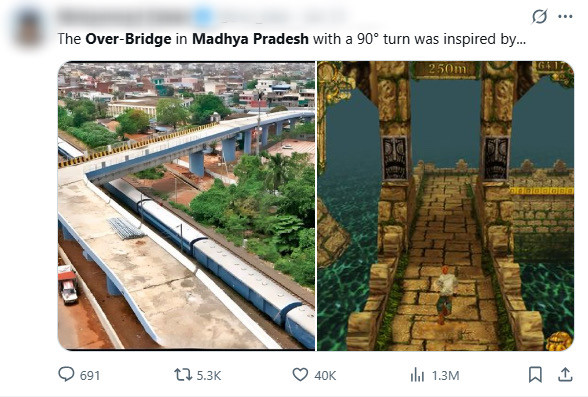Screen dimensions: 588x397
Task: Click the 691 replies count
Action: (x=90, y=375)
